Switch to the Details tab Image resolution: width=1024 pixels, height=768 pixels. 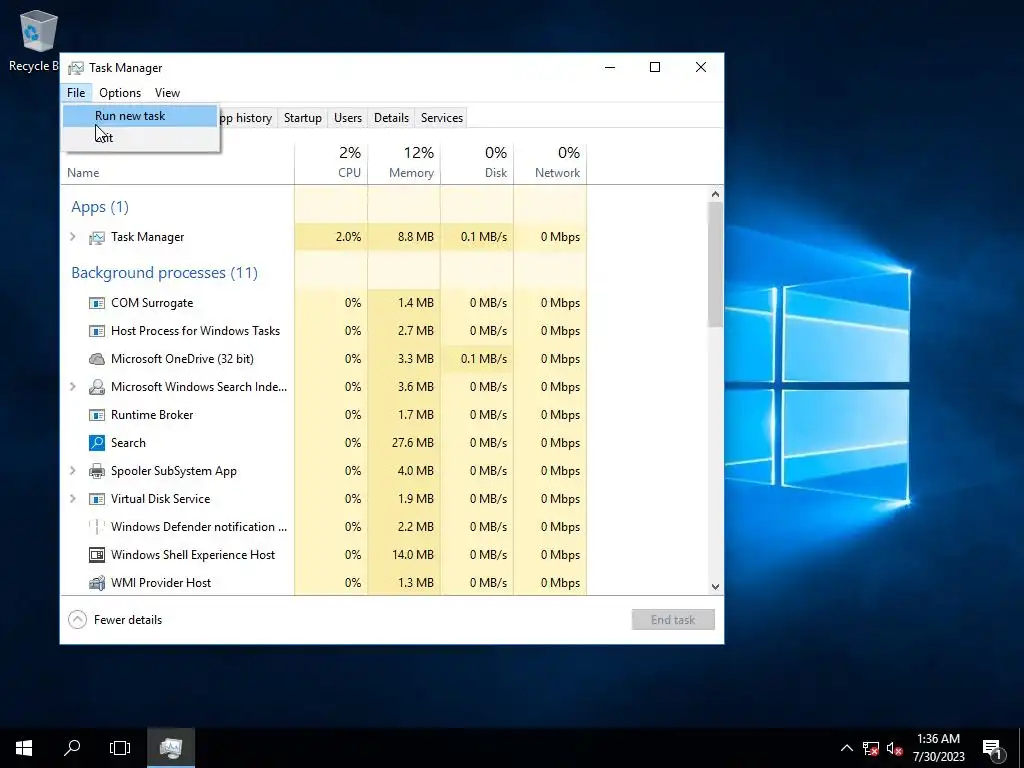point(392,118)
